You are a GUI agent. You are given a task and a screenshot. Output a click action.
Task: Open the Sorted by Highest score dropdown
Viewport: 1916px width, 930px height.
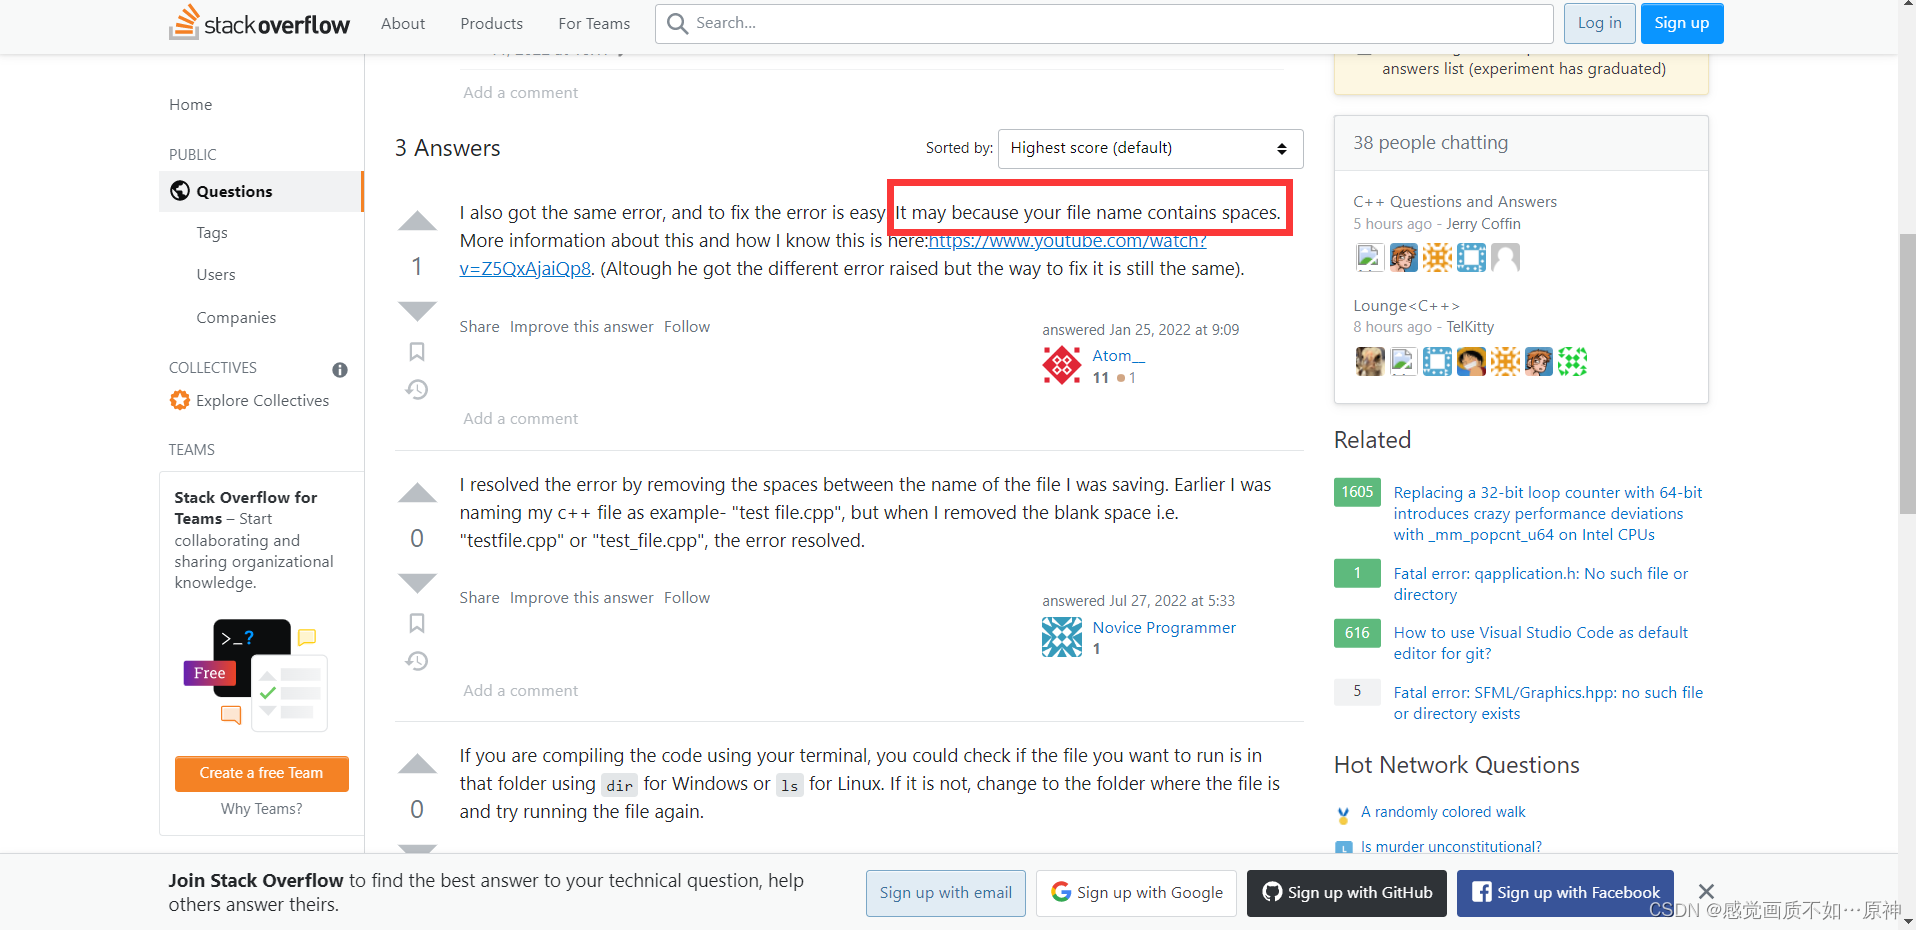[x=1151, y=148]
